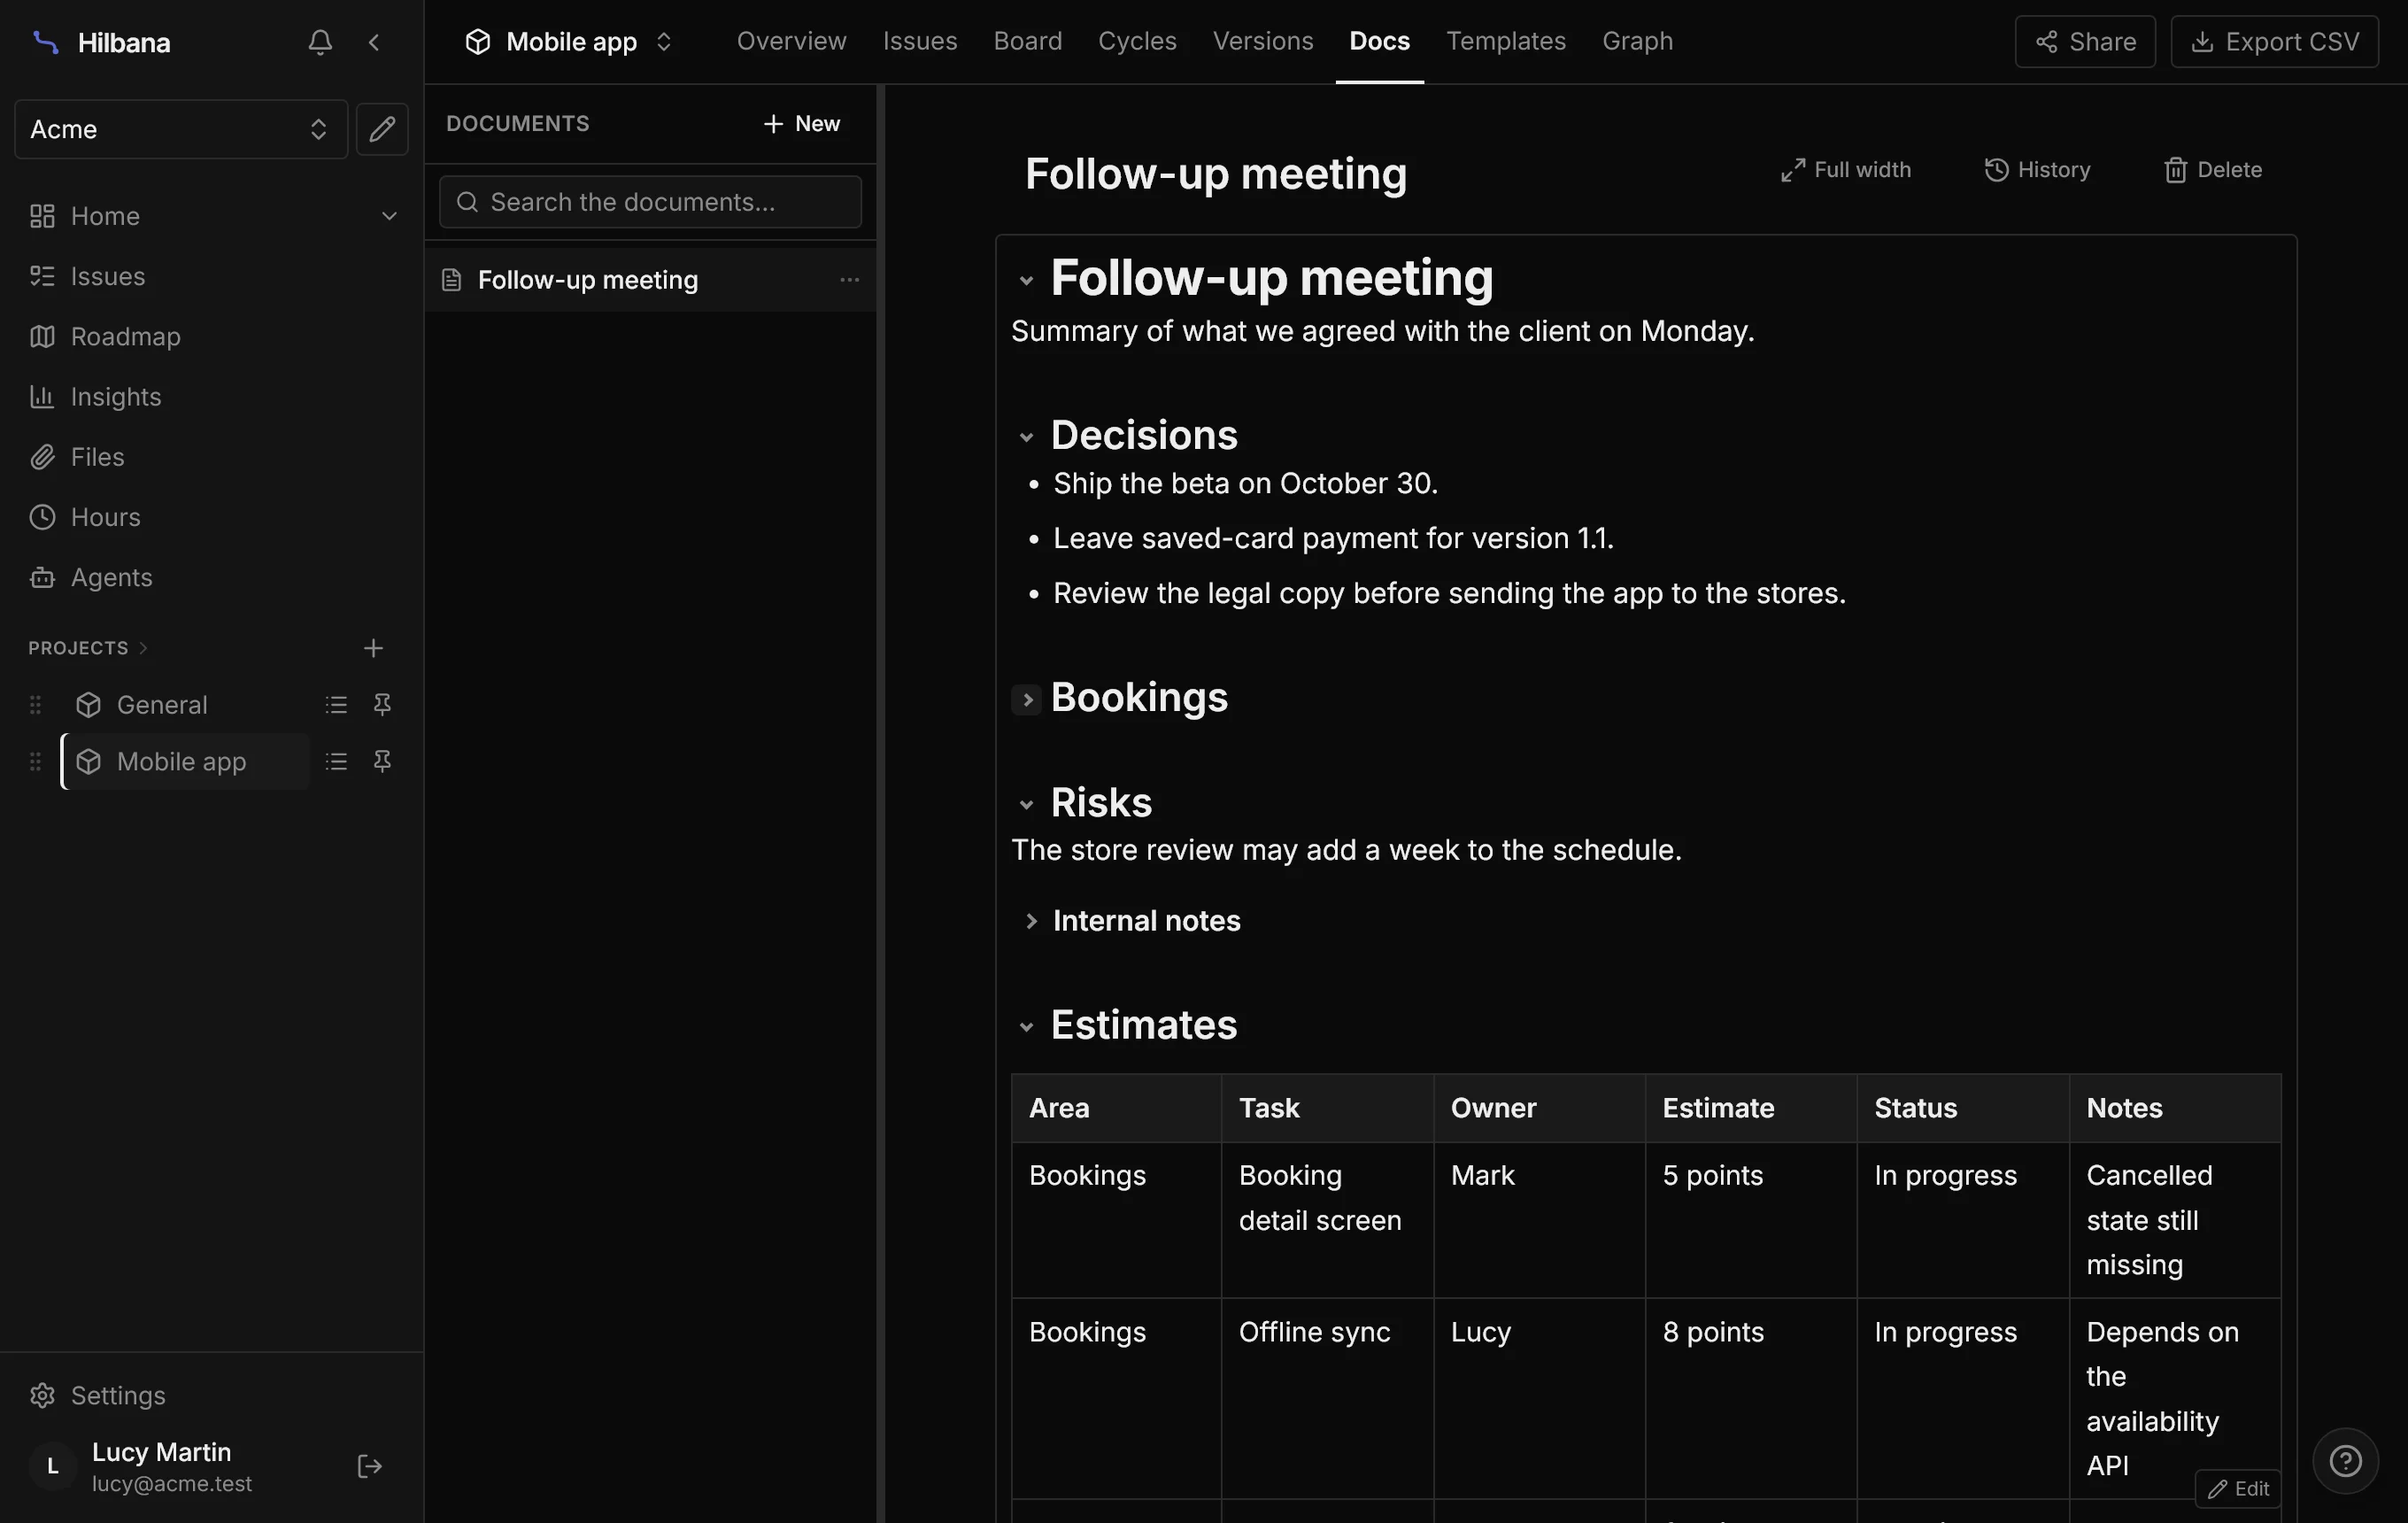The width and height of the screenshot is (2408, 1523).
Task: Open the help question mark button
Action: 2345,1461
